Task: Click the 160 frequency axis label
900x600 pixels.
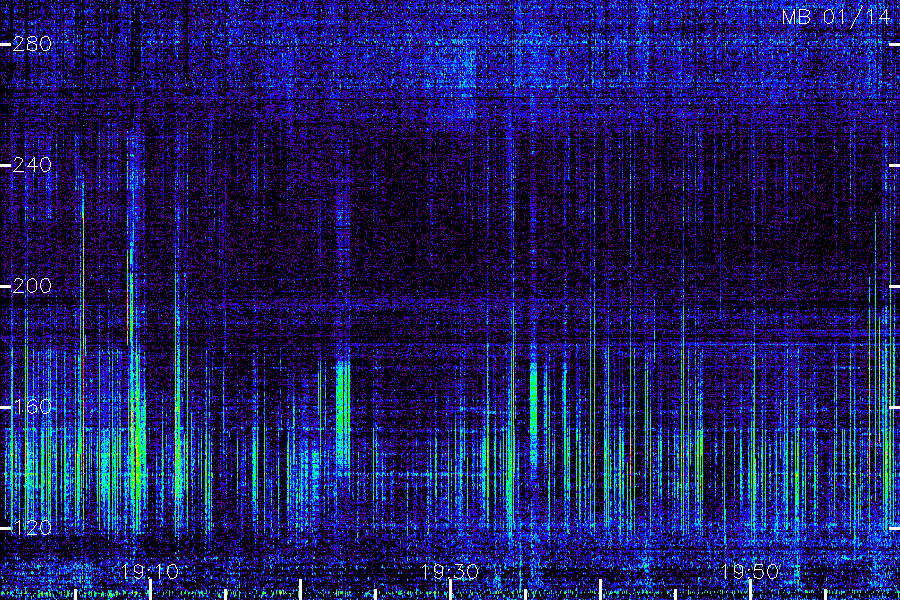Action: [x=32, y=407]
